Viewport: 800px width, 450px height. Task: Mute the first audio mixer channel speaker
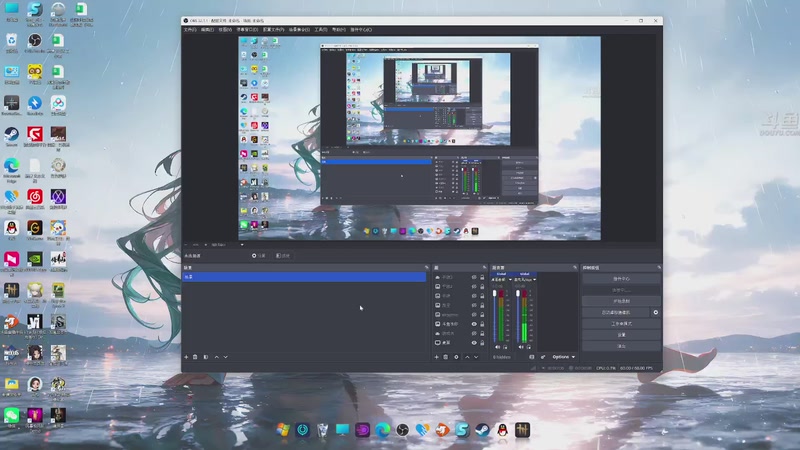point(497,347)
